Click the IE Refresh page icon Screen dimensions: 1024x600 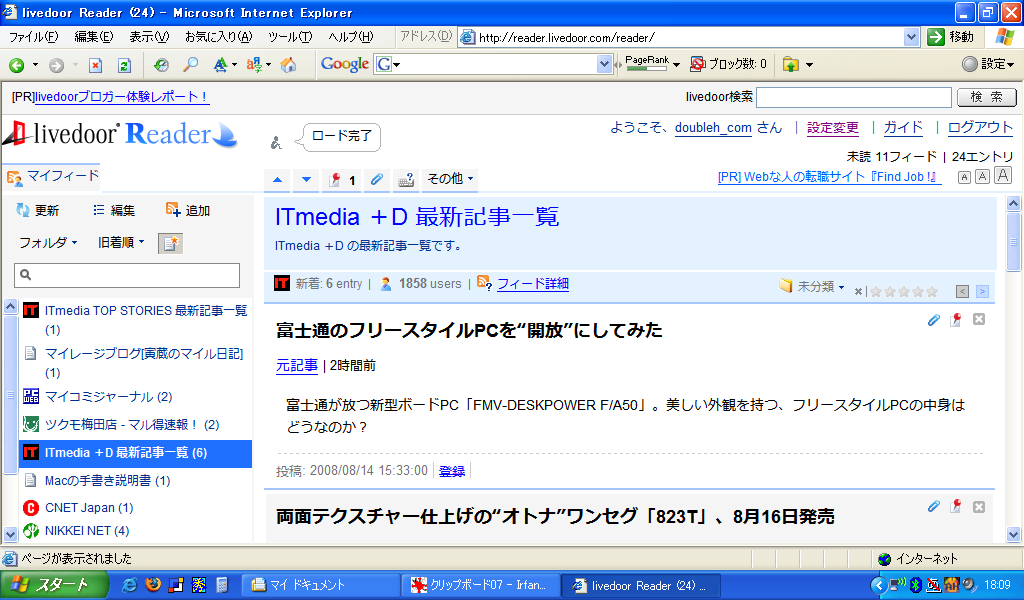click(124, 65)
